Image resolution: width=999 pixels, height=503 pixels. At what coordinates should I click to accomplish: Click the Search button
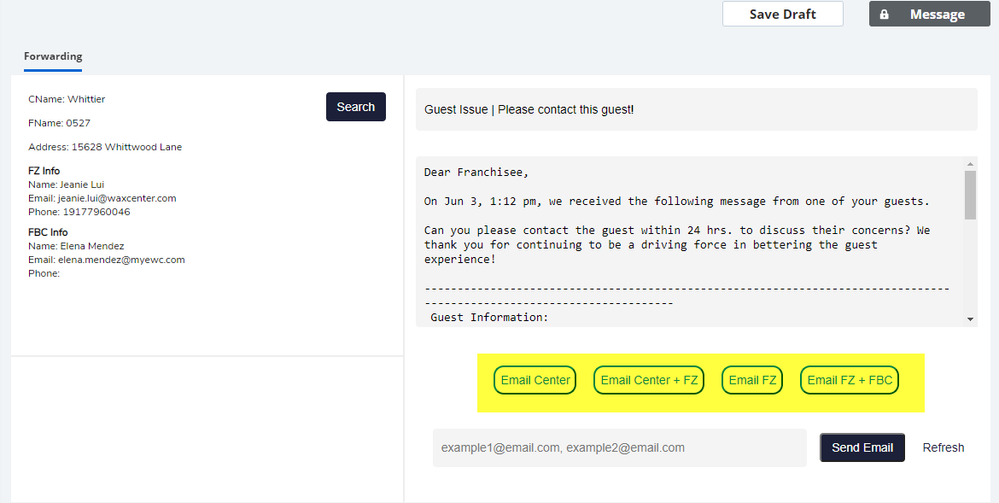coord(356,107)
